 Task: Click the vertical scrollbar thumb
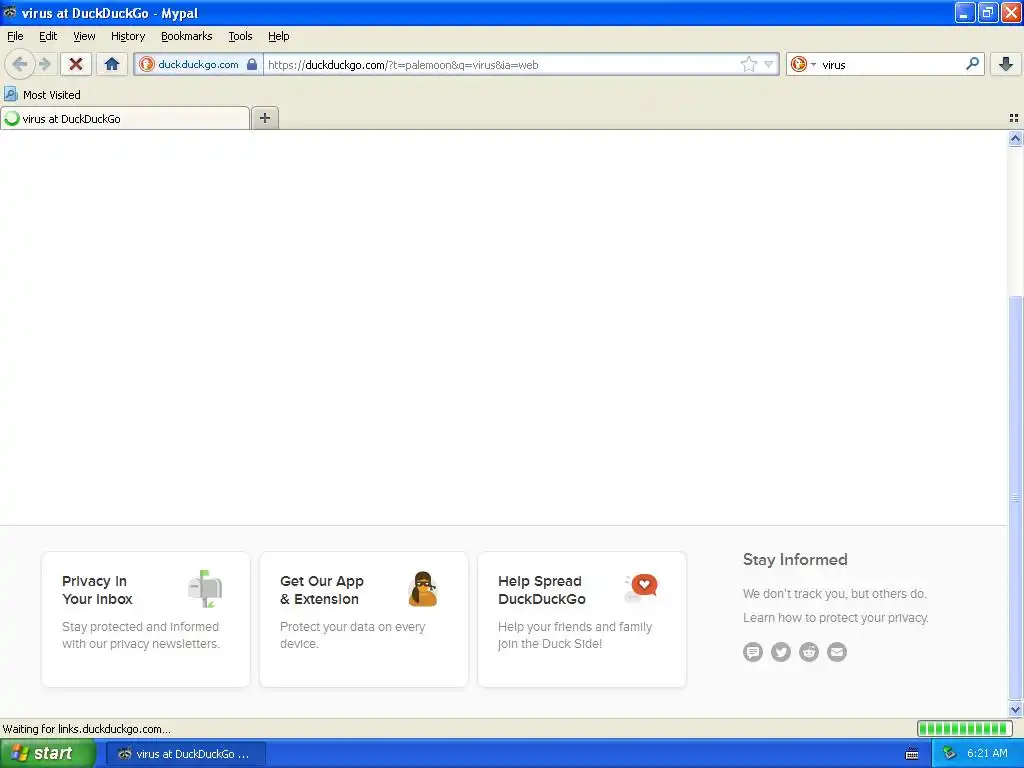[x=1015, y=498]
